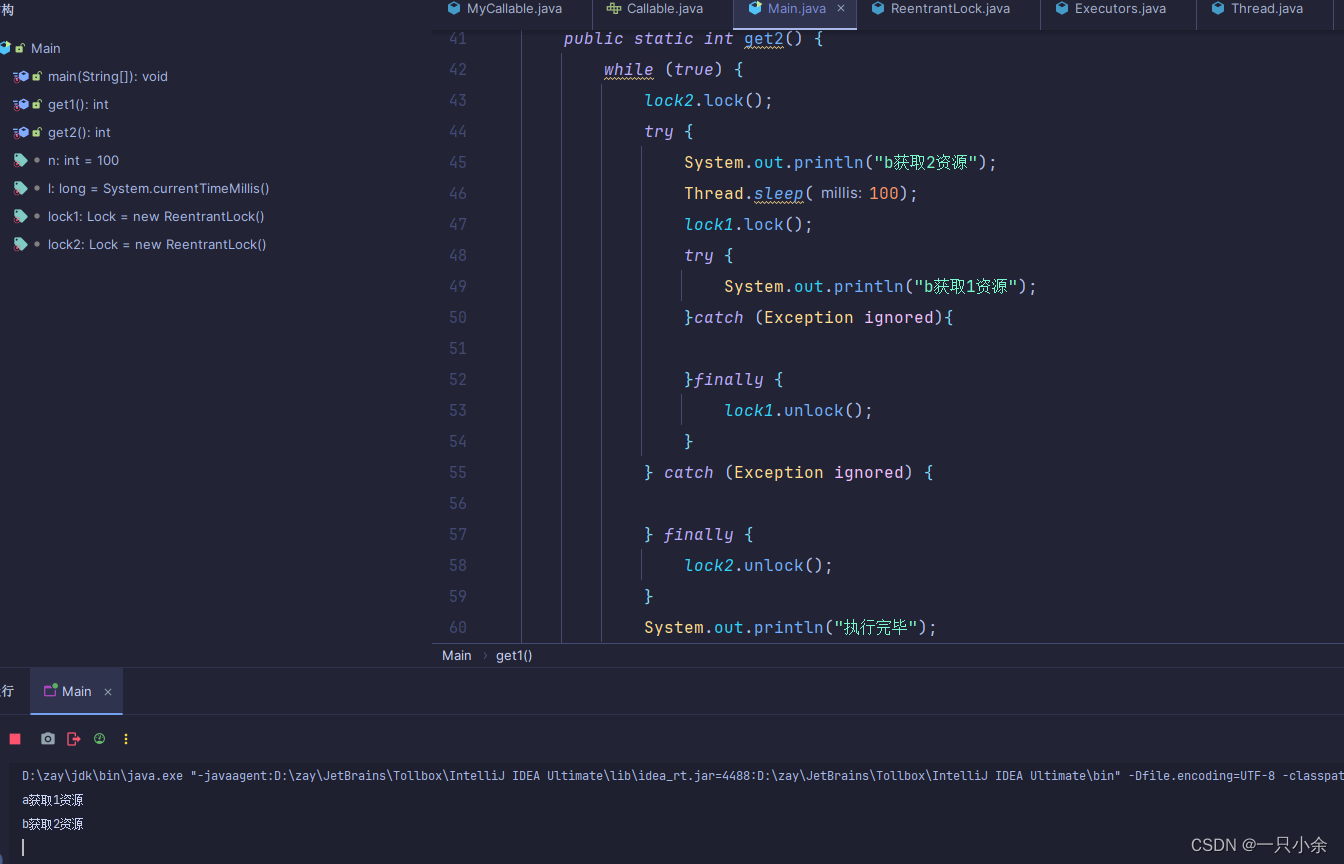
Task: Click the method icon beside get1()
Action: [x=22, y=104]
